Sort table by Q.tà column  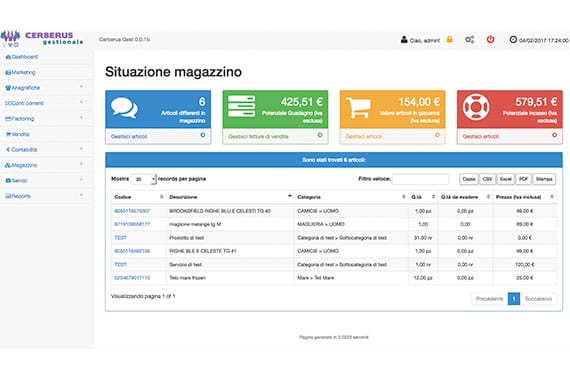click(423, 197)
